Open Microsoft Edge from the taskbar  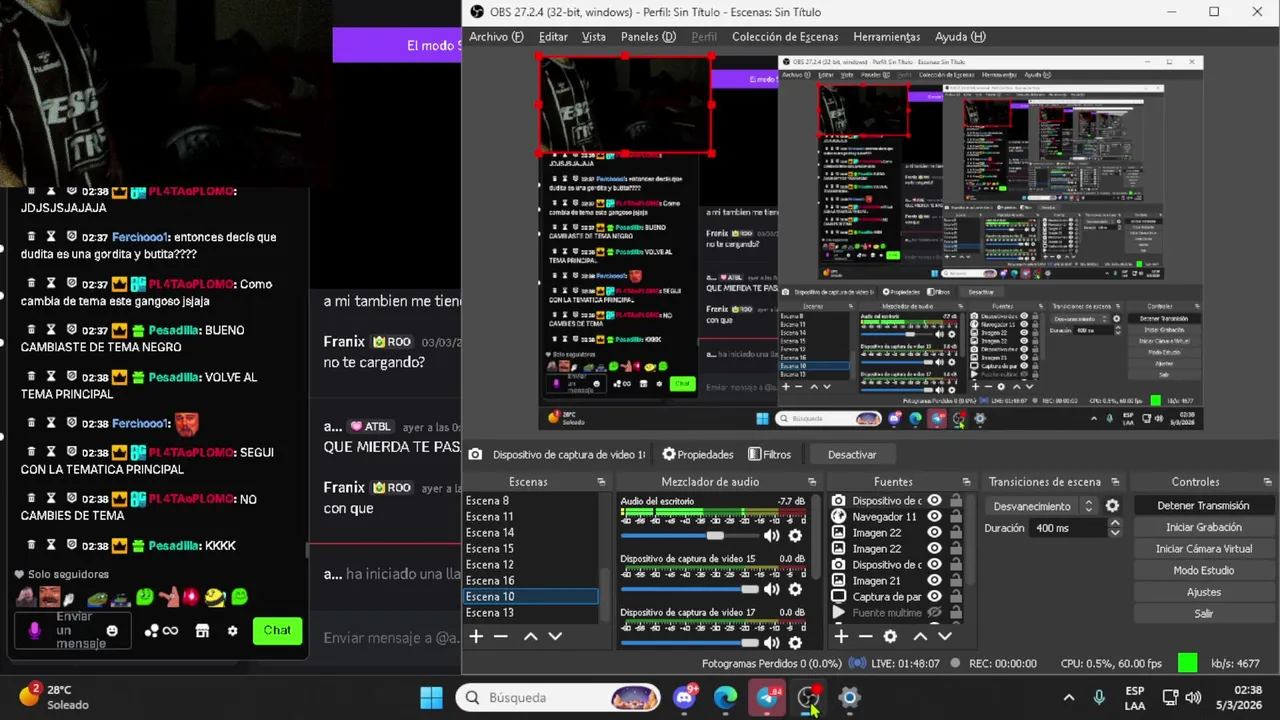point(726,697)
